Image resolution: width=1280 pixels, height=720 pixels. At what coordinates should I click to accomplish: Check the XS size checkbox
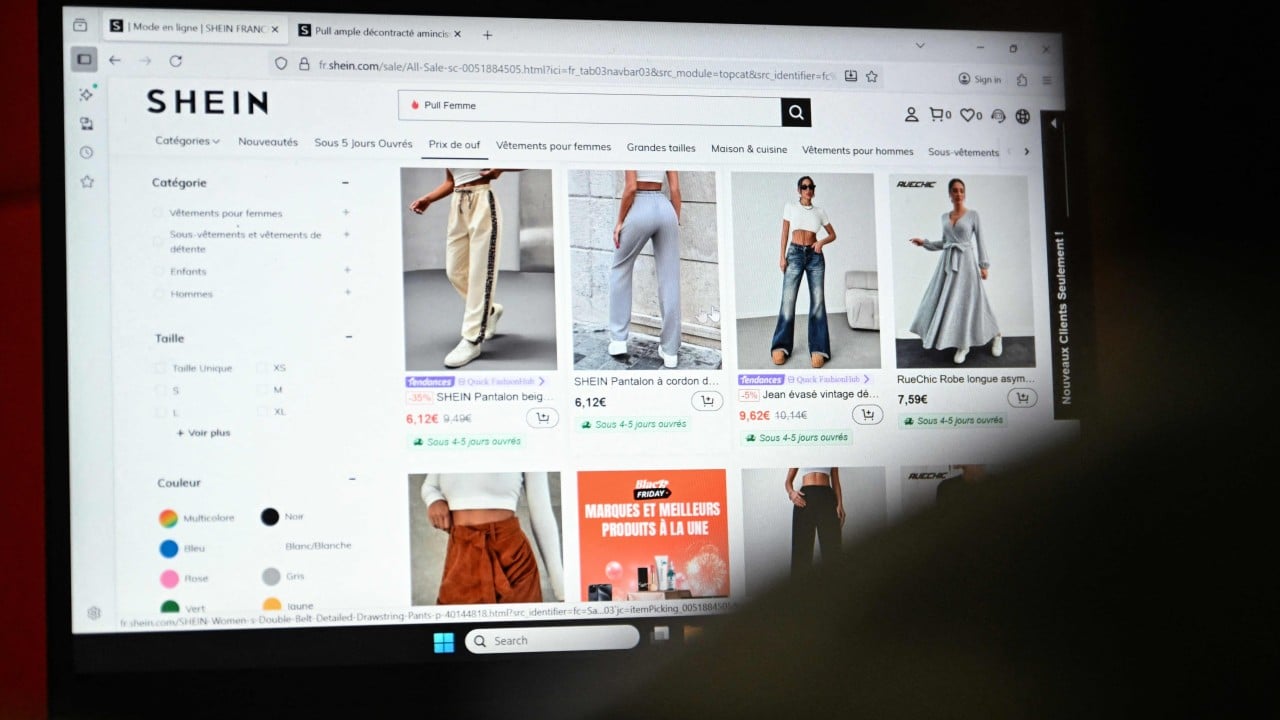[262, 368]
